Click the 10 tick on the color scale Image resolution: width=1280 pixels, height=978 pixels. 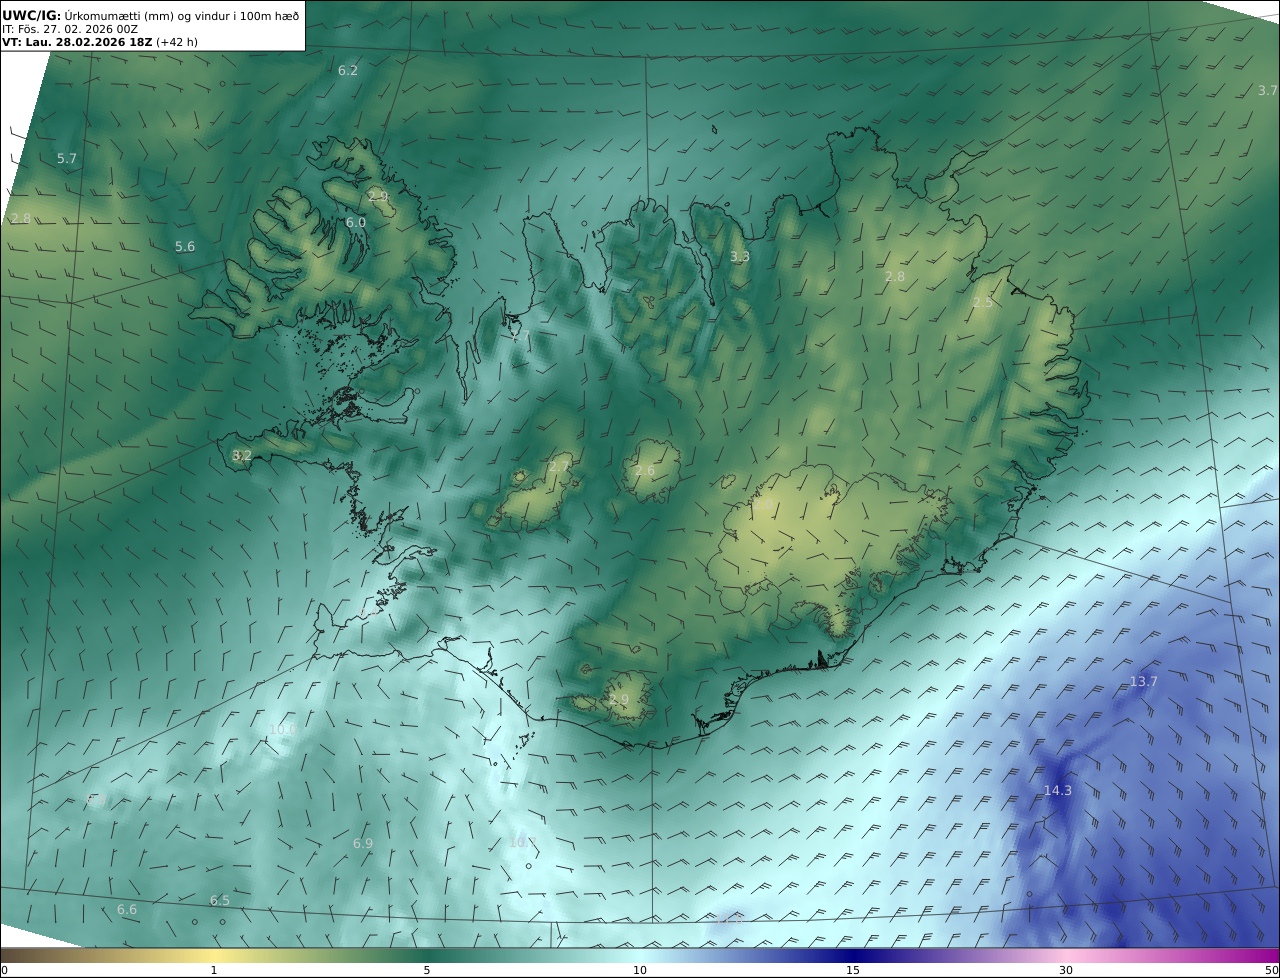pos(640,970)
